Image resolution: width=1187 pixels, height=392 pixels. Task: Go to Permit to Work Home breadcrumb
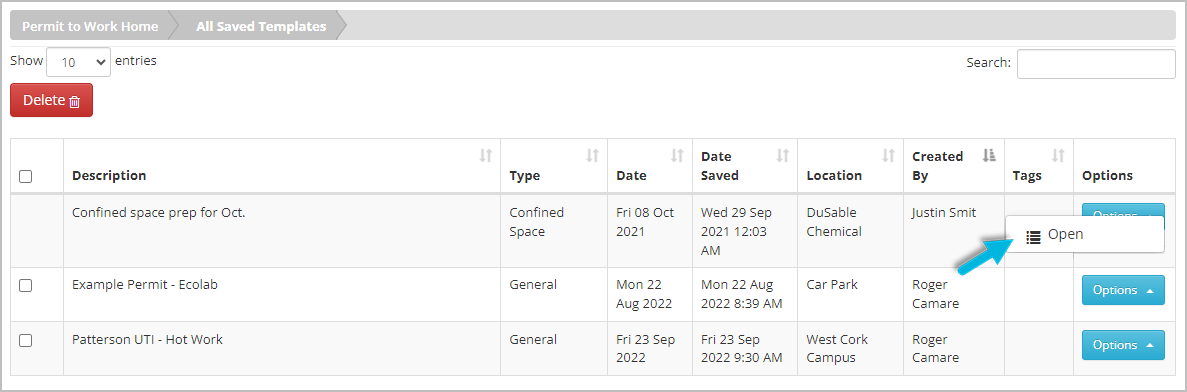coord(90,26)
